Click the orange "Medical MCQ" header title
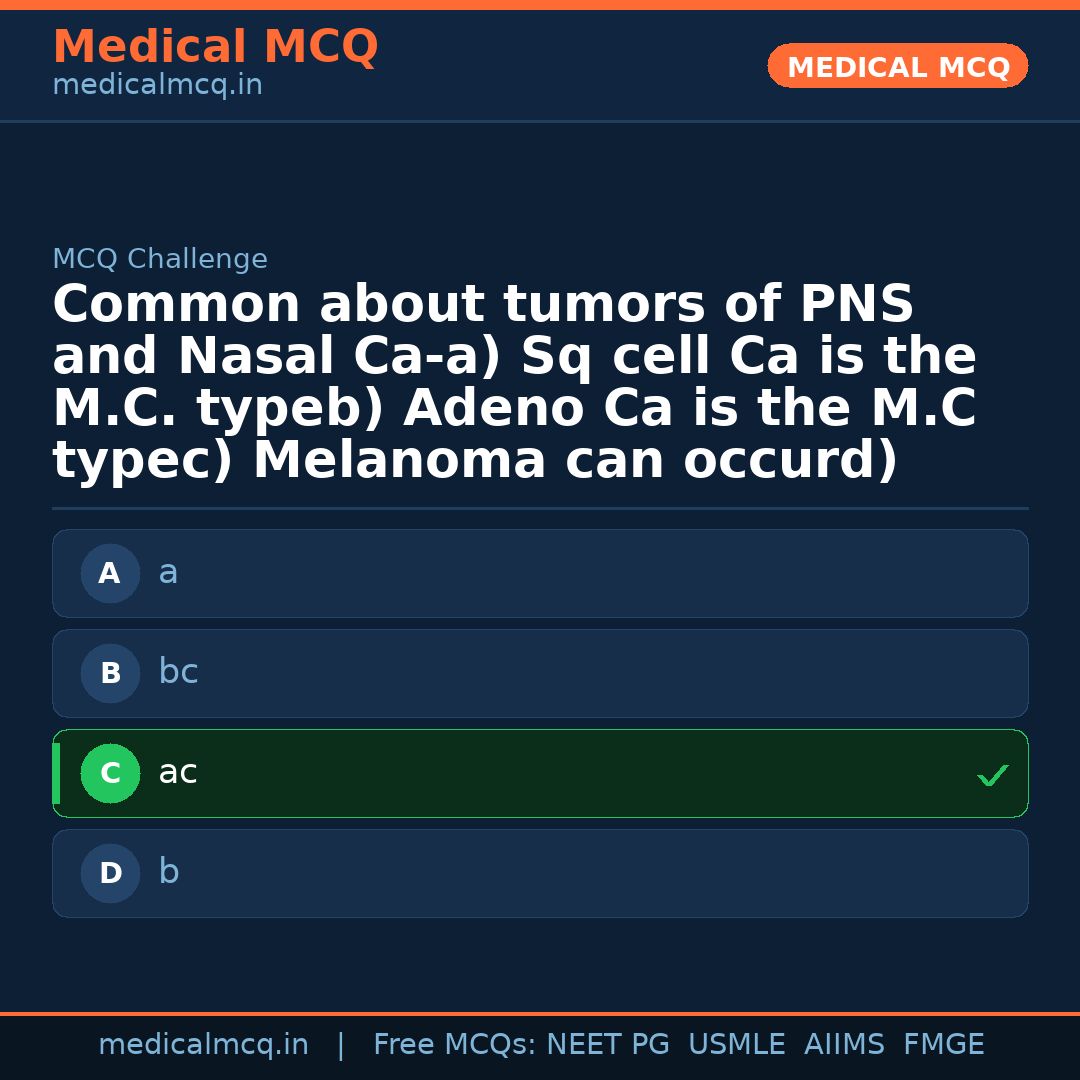 [x=215, y=47]
